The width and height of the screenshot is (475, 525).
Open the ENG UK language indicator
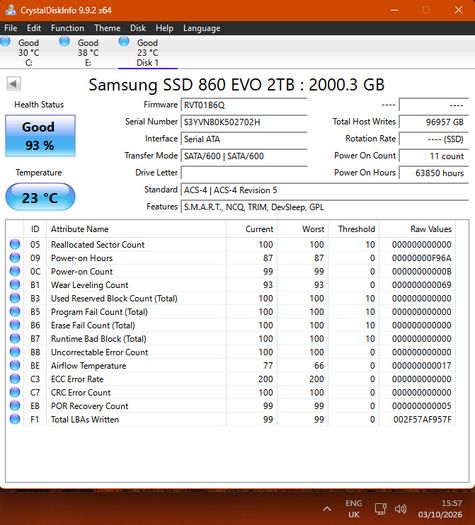point(354,509)
